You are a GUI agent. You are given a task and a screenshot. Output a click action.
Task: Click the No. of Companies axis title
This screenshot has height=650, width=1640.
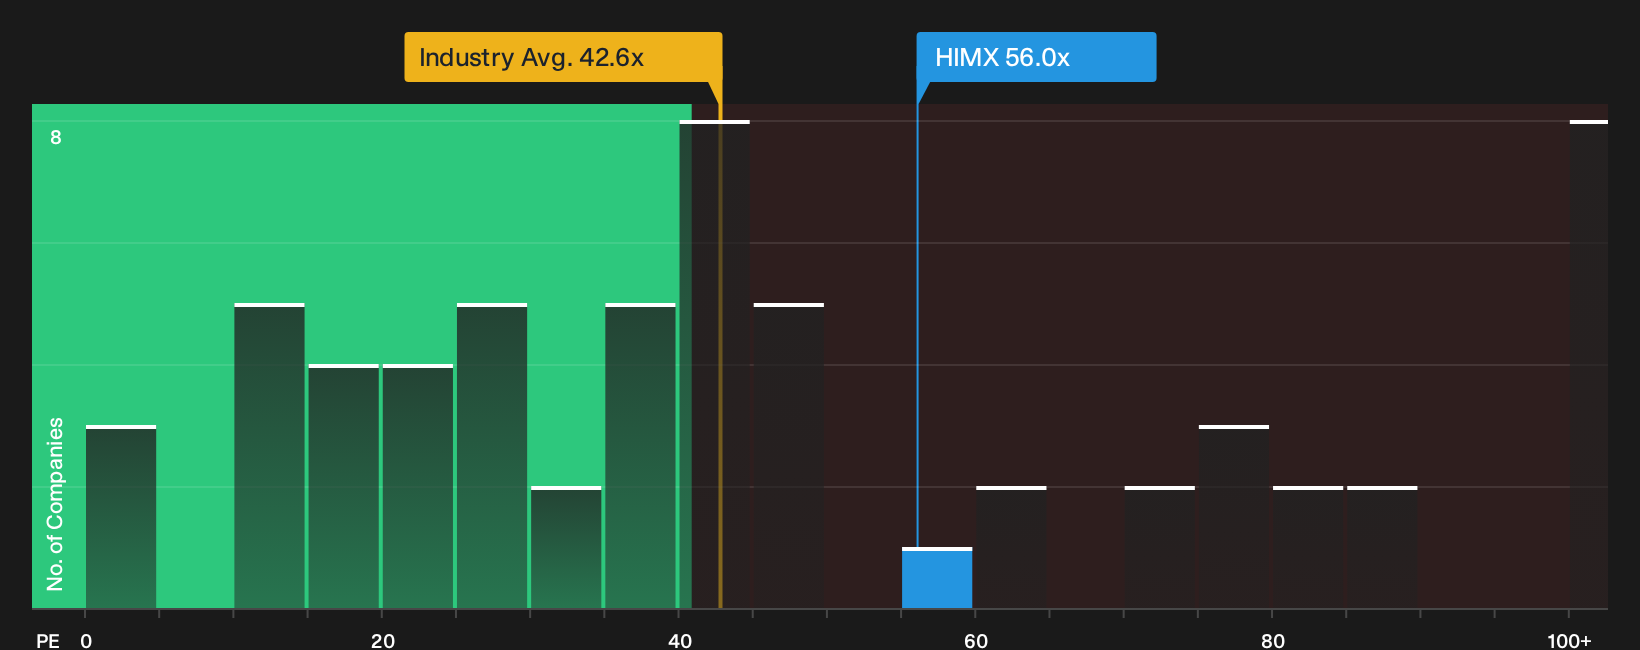55,503
